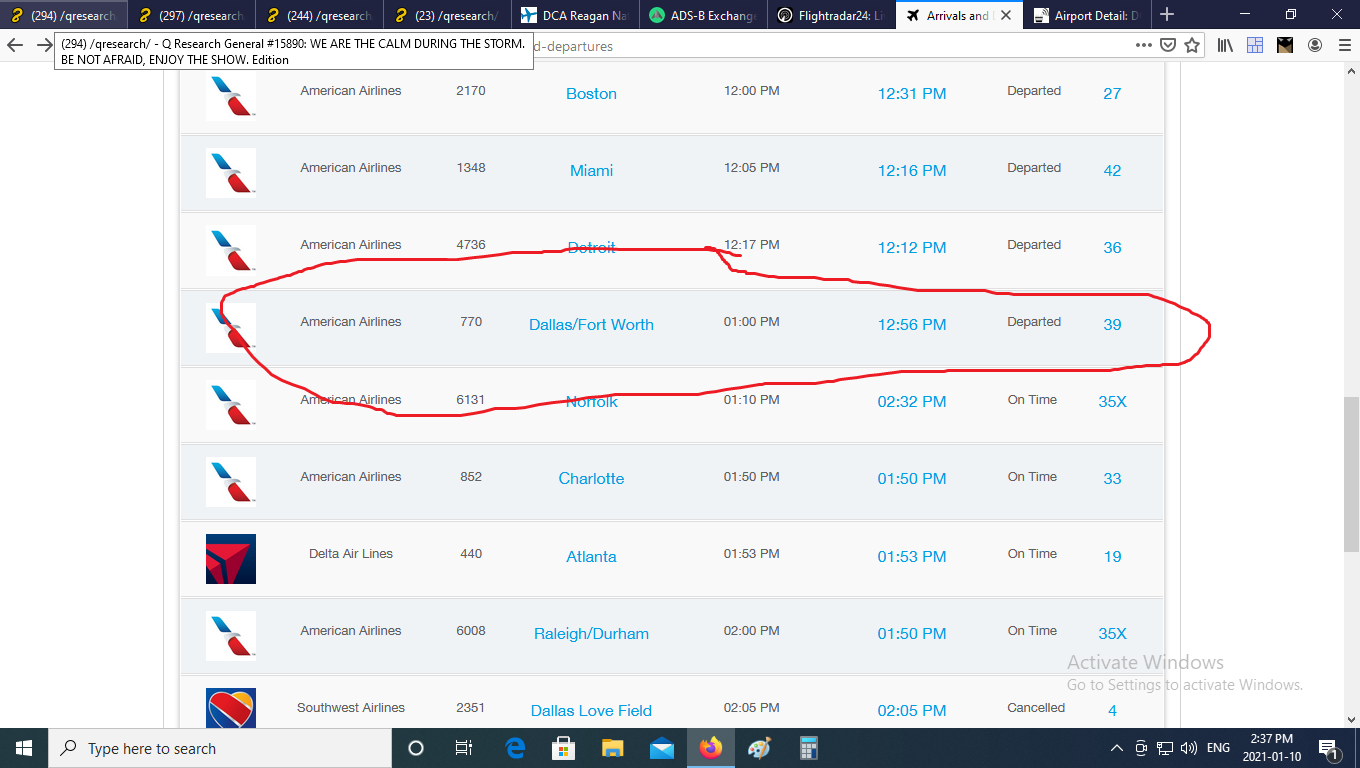Open Firefox hamburger menu
Image resolution: width=1360 pixels, height=768 pixels.
pos(1343,45)
